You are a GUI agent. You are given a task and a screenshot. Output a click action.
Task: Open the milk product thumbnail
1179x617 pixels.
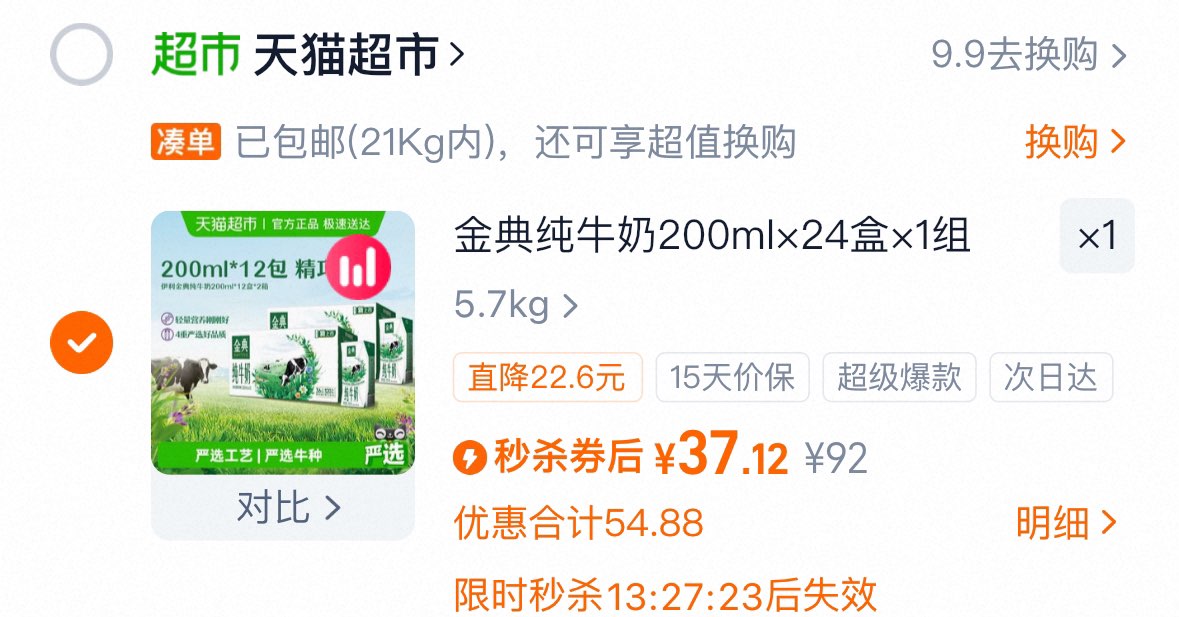(x=283, y=343)
